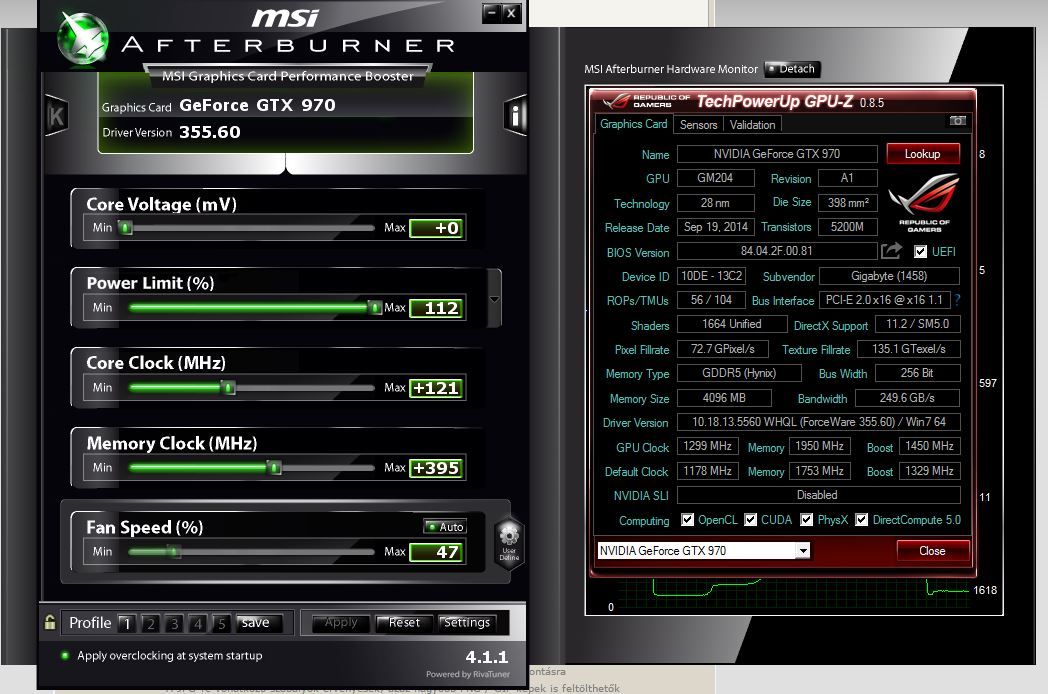Open the information i side button
The width and height of the screenshot is (1048, 694).
[x=515, y=116]
